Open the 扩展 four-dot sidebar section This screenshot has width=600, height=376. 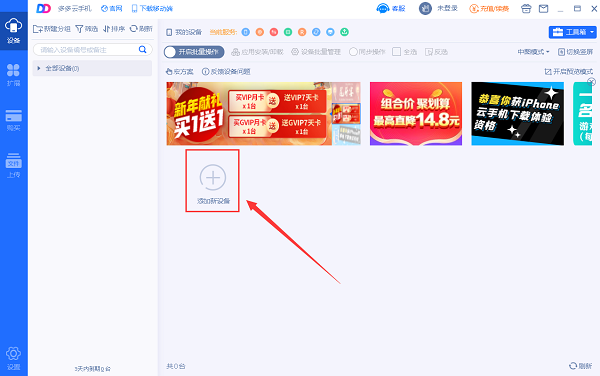tap(13, 75)
